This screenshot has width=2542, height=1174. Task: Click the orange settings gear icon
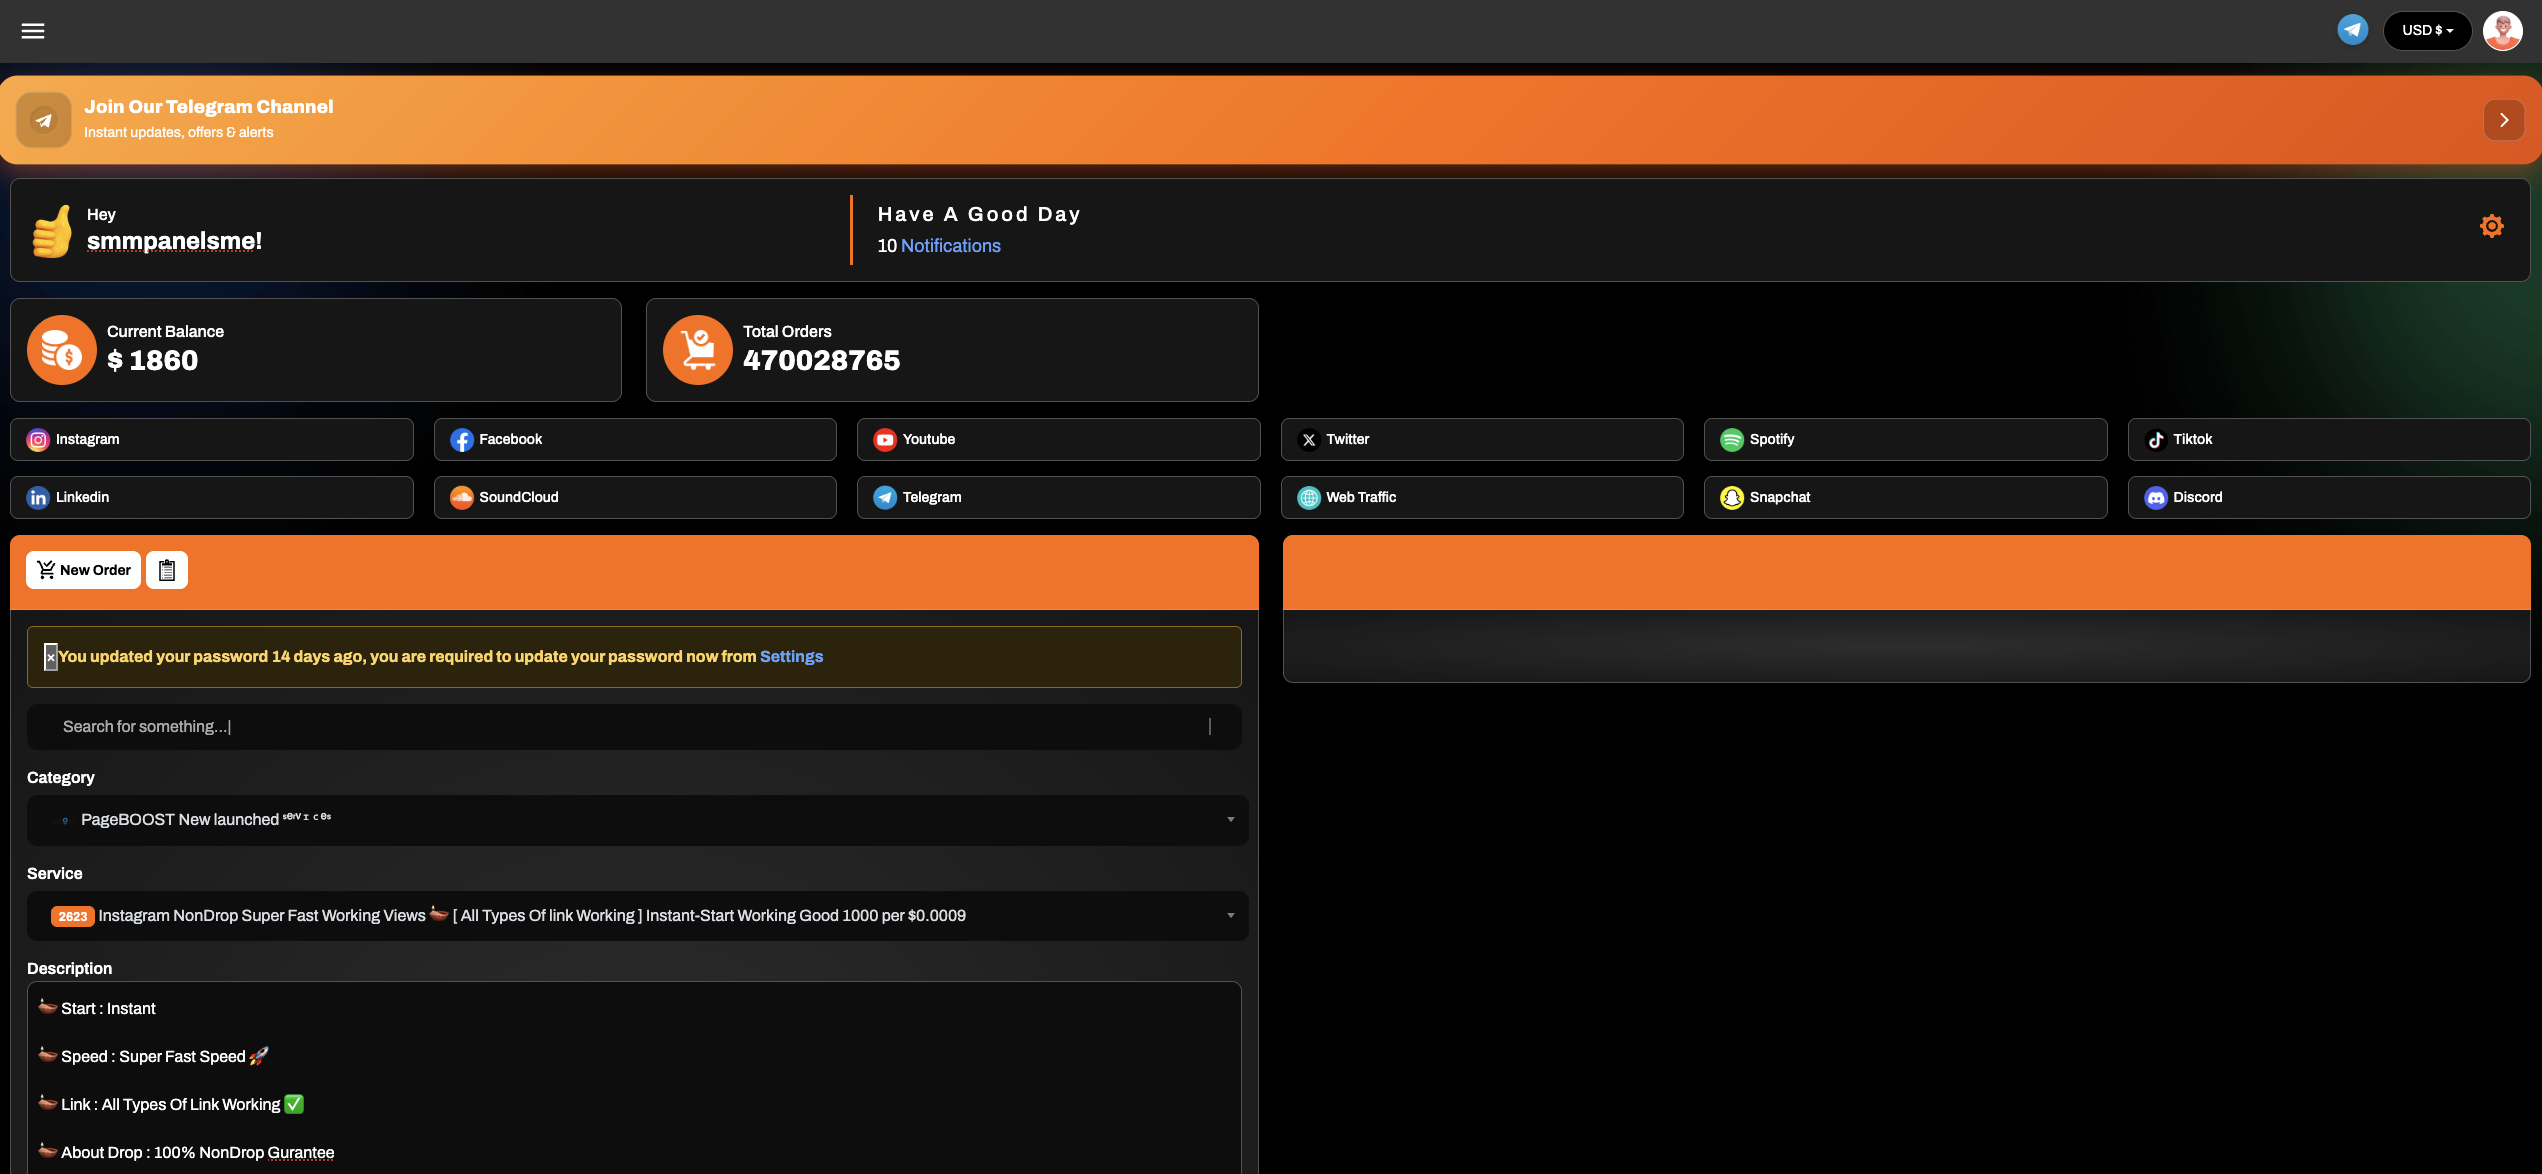click(2491, 226)
